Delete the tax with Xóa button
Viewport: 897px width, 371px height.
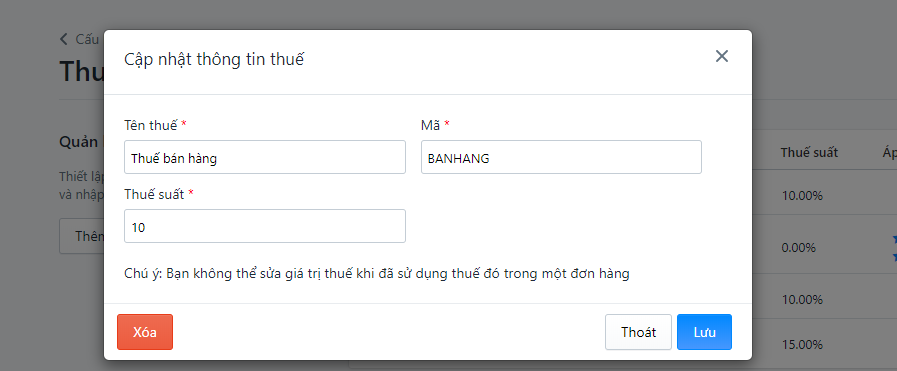tap(145, 332)
